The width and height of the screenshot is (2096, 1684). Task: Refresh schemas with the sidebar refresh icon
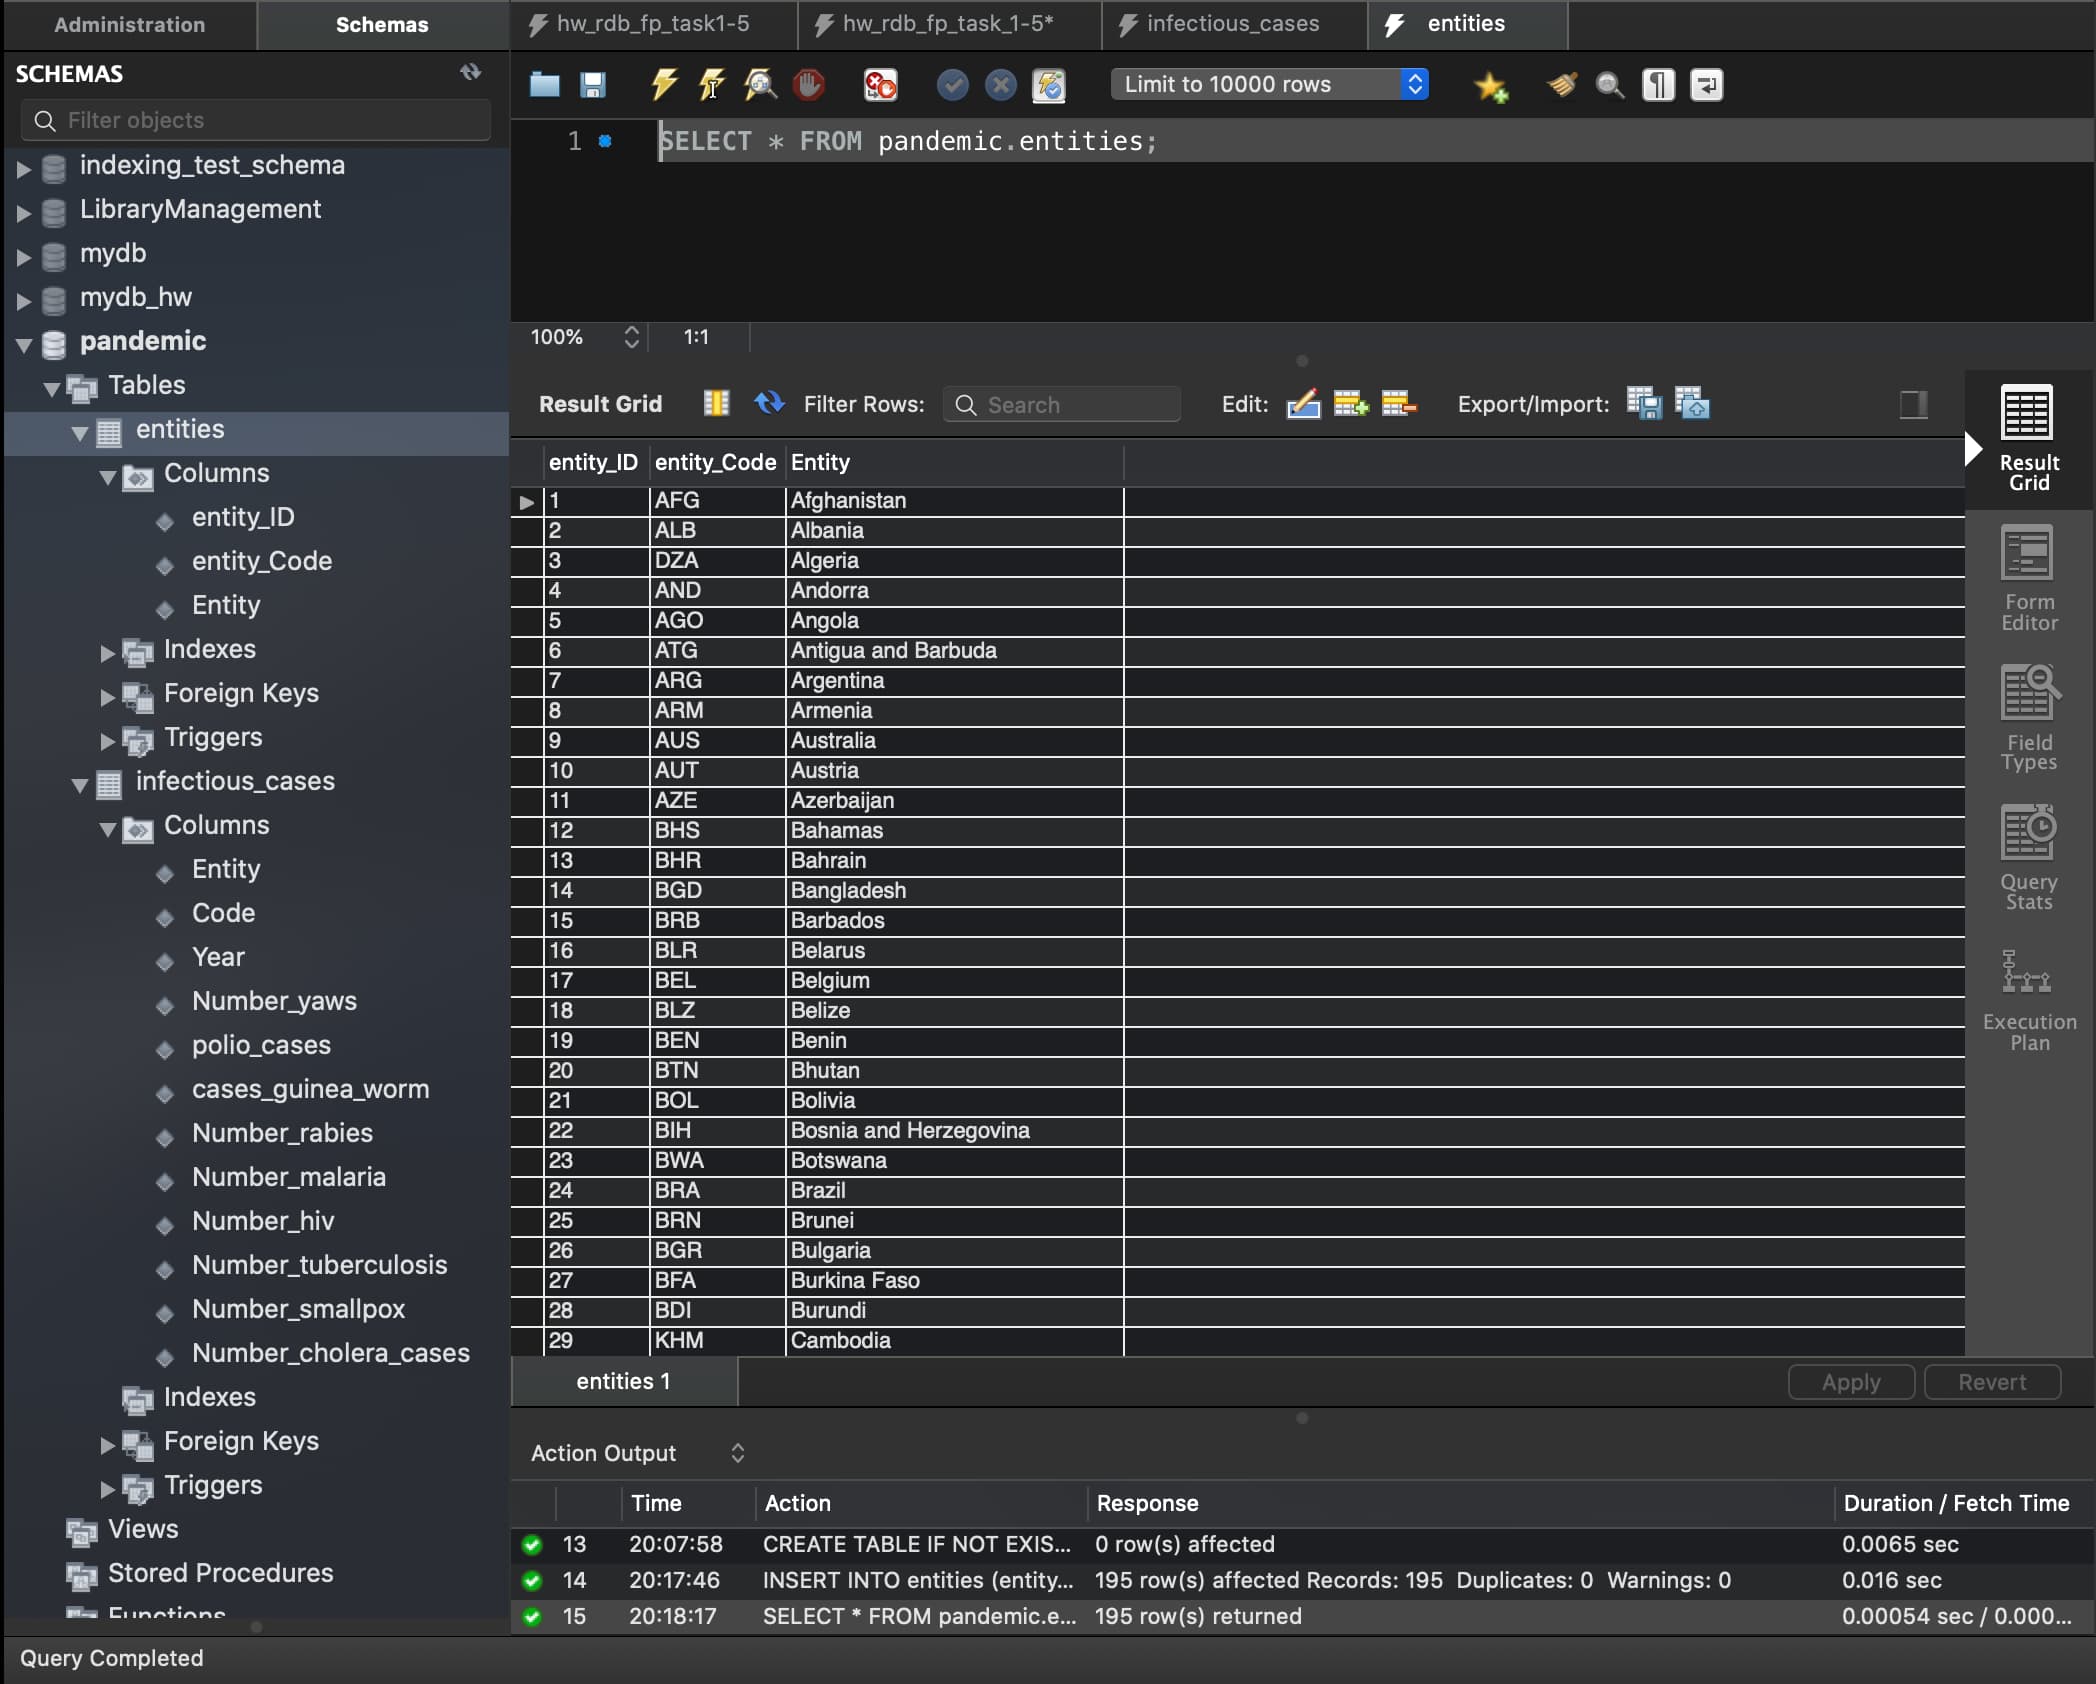[470, 72]
